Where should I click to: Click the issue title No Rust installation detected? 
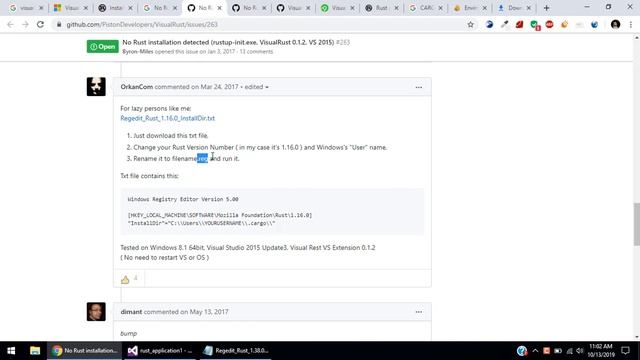click(x=228, y=42)
